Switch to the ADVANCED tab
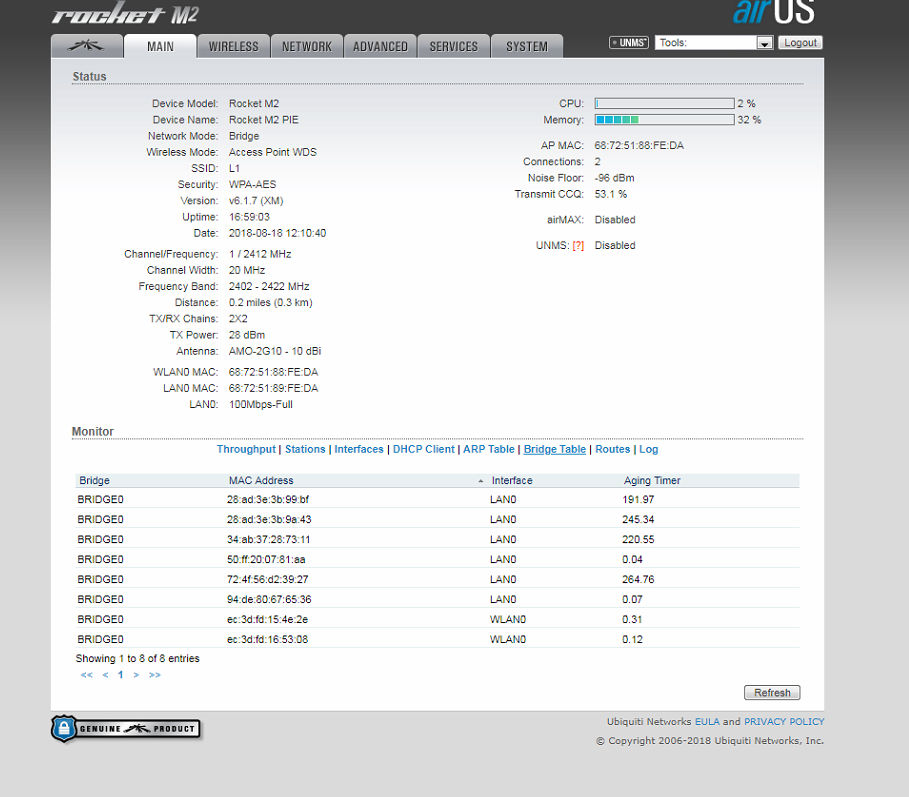This screenshot has height=797, width=909. 380,46
